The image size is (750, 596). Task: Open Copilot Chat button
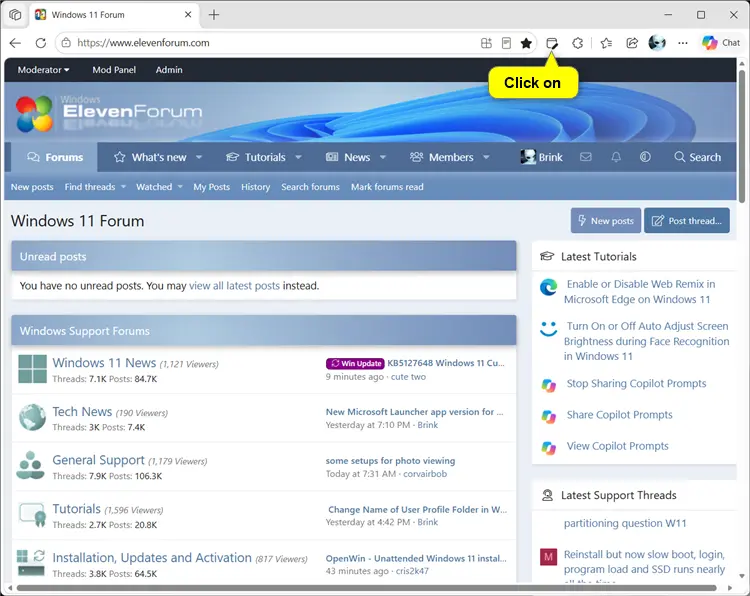(721, 43)
